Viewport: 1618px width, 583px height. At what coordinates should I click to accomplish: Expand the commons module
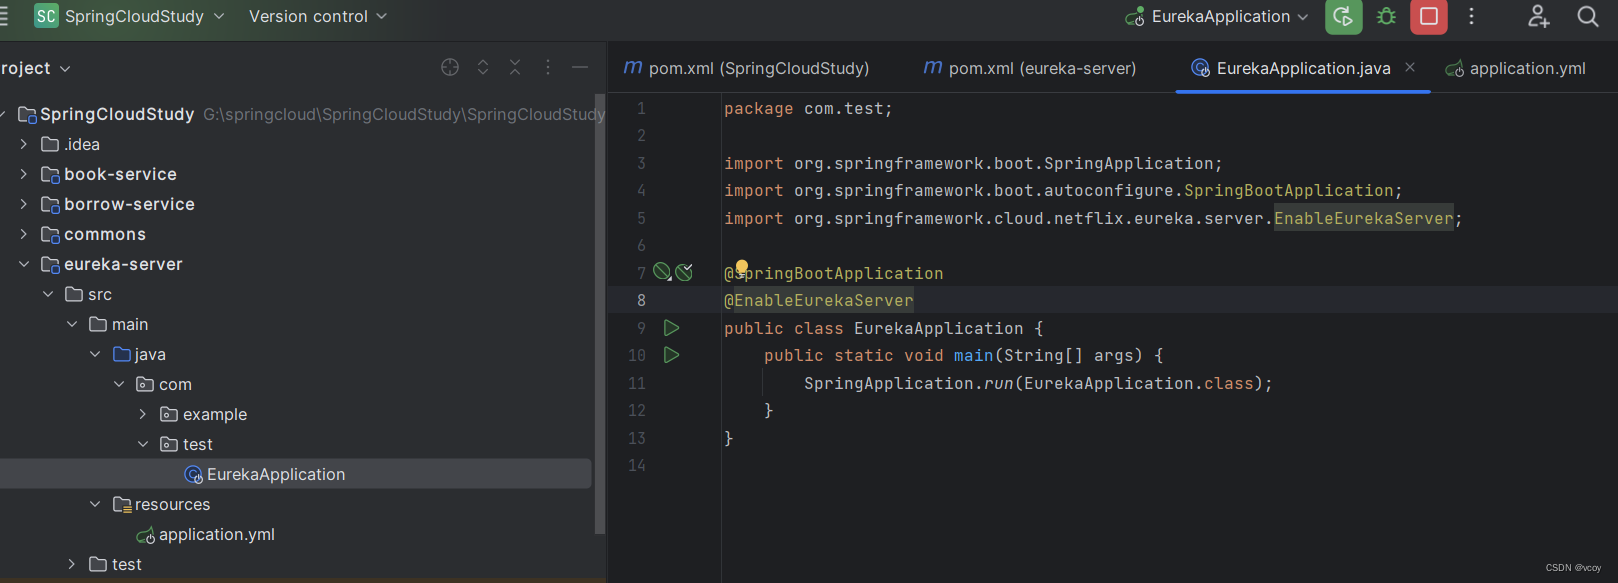click(x=24, y=234)
